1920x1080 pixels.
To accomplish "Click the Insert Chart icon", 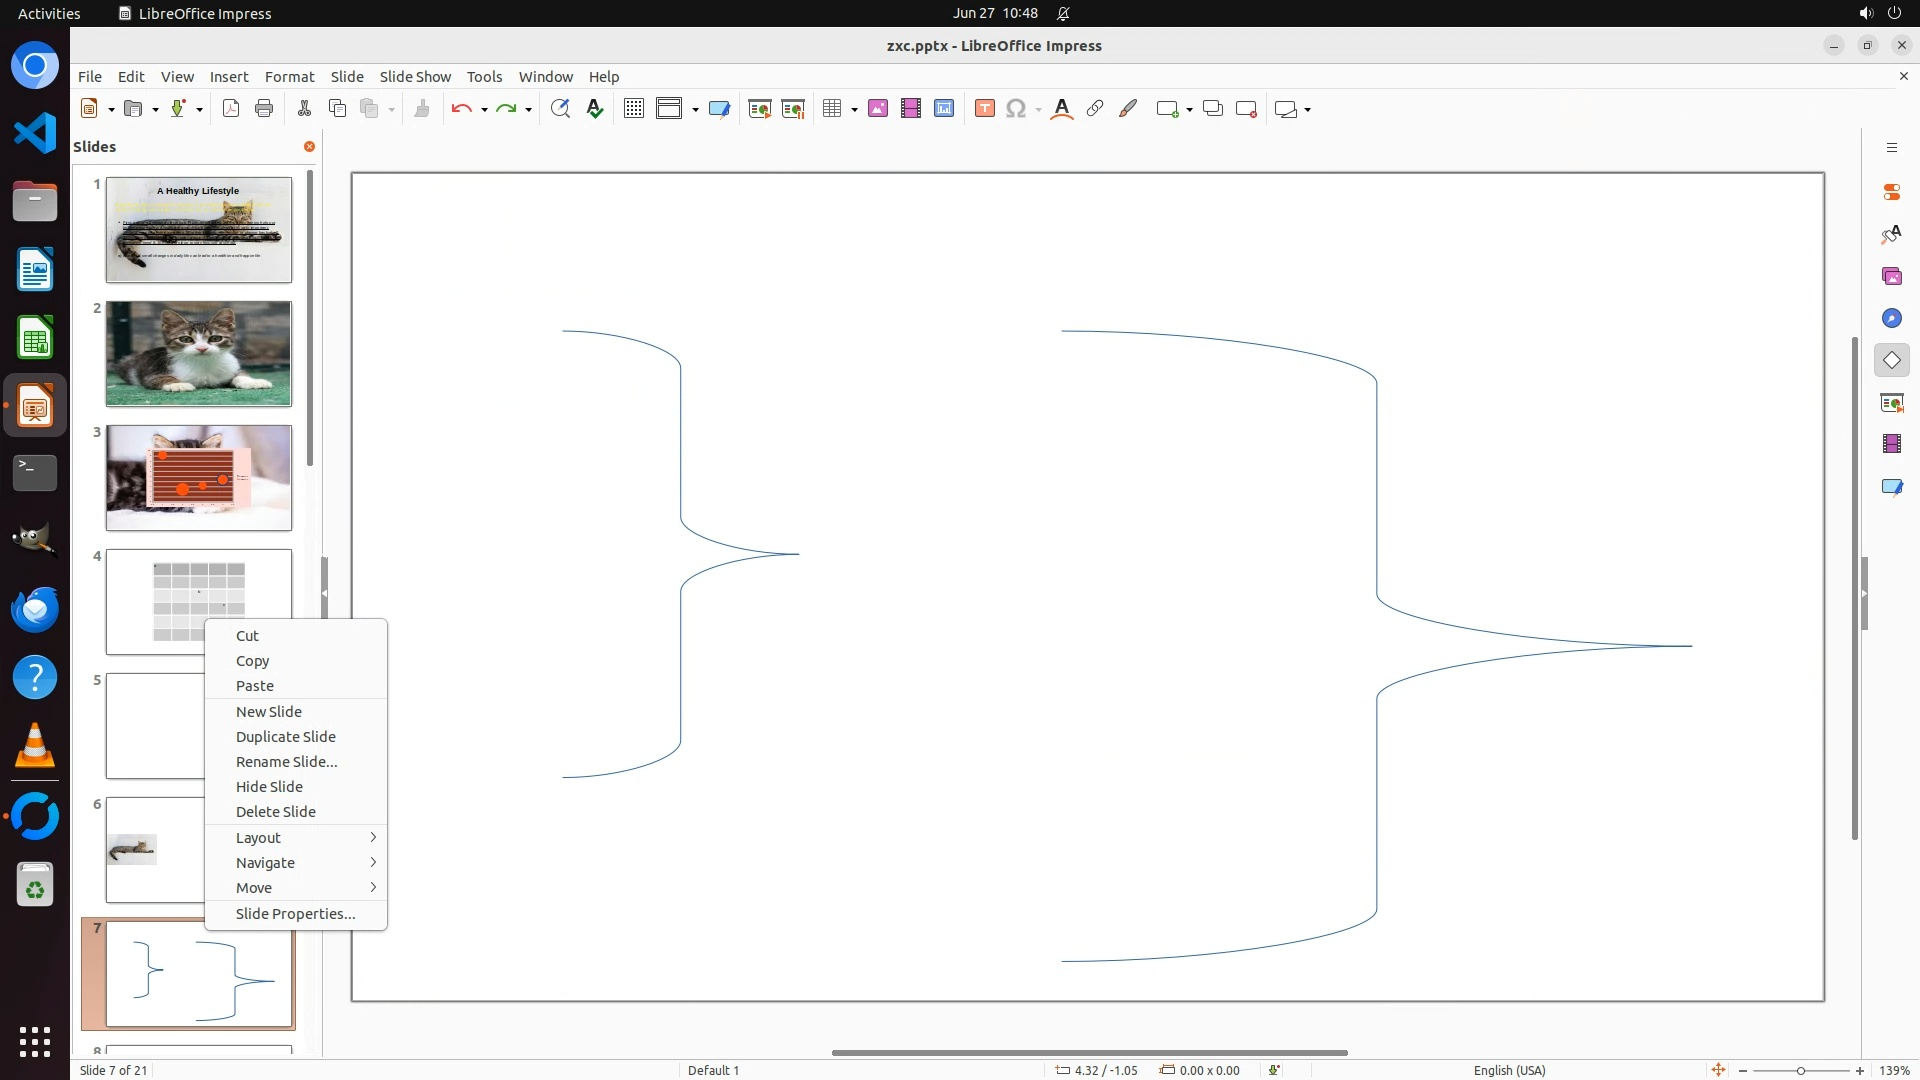I will [x=944, y=109].
